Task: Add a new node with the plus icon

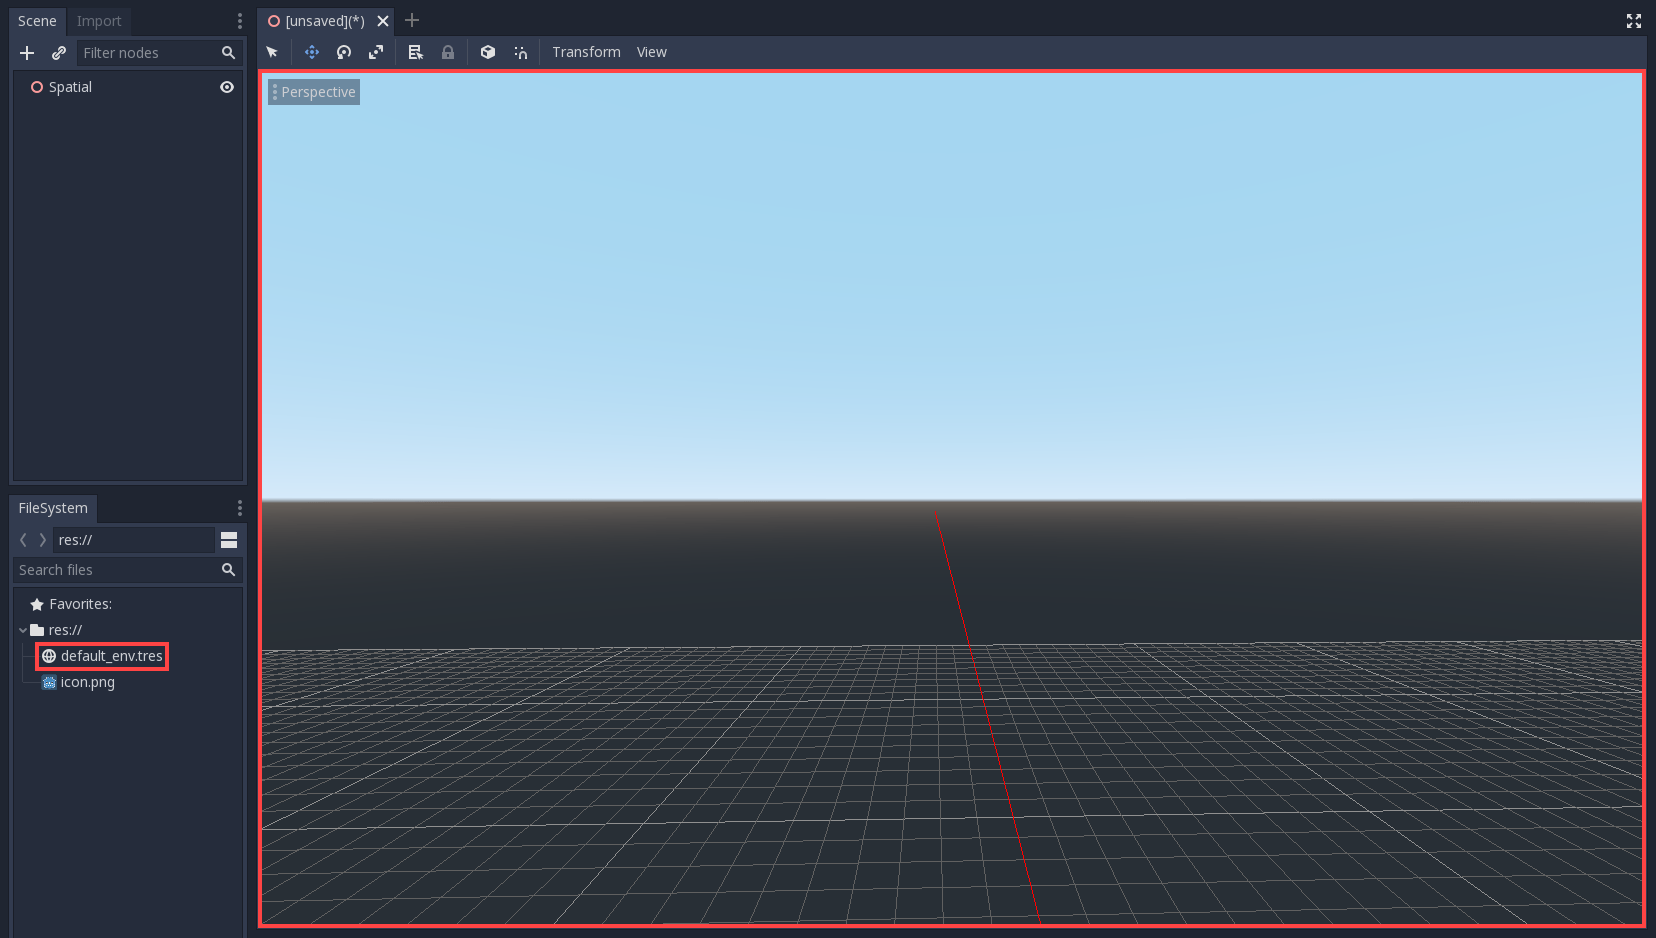Action: (26, 53)
